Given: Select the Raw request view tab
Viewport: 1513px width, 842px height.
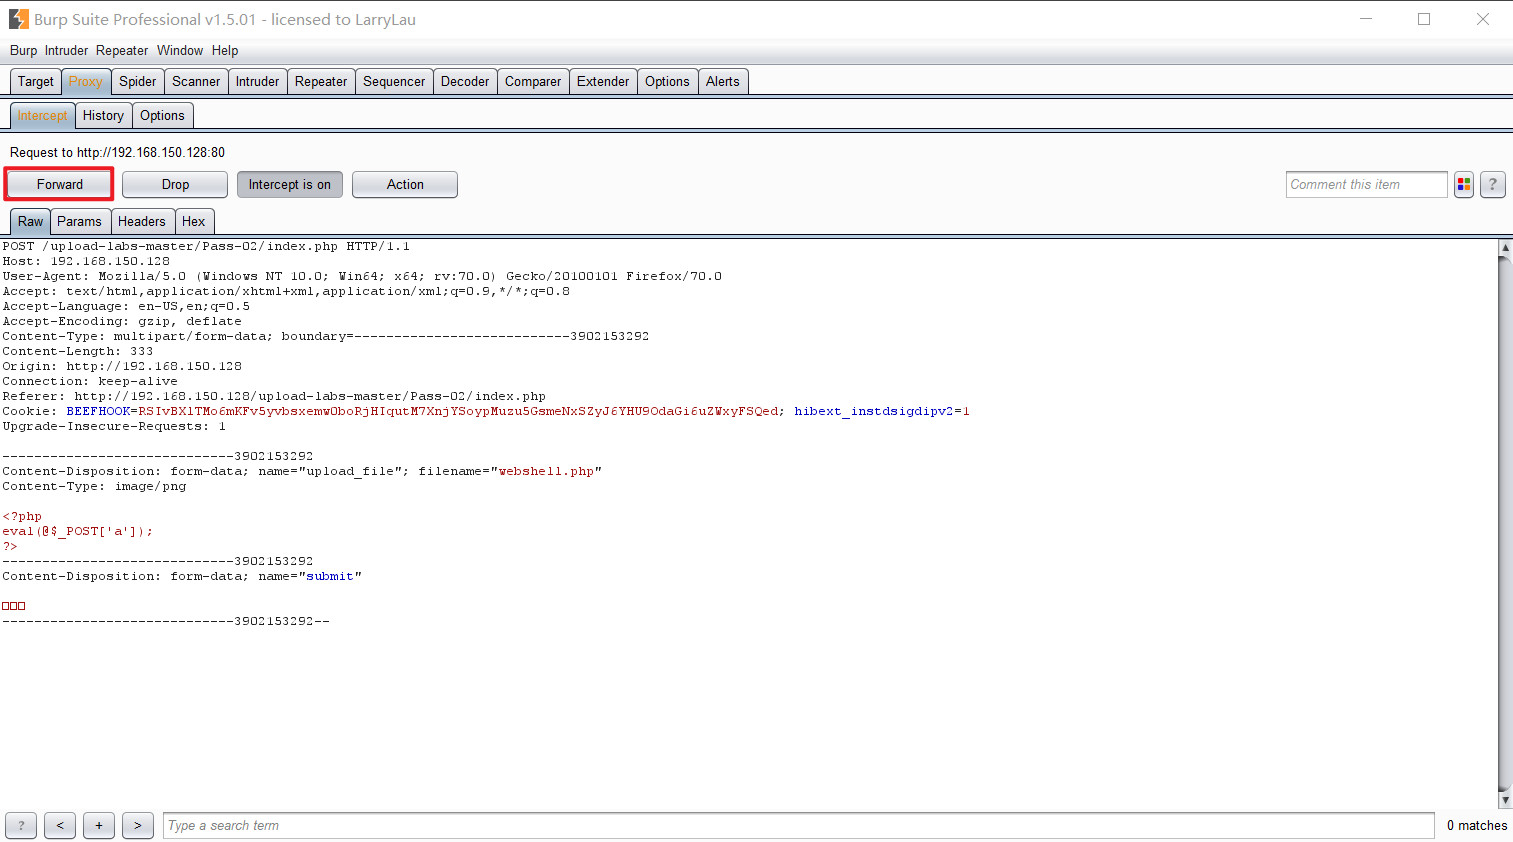Looking at the screenshot, I should click(31, 222).
